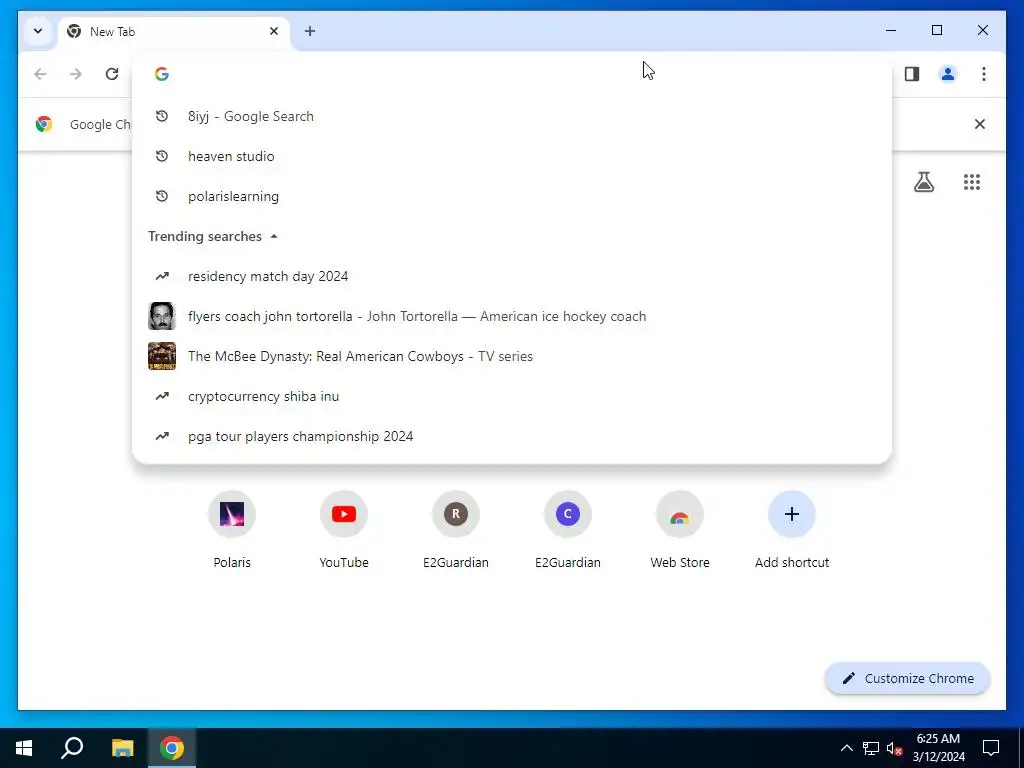The image size is (1024, 768).
Task: Open the taskbar clock and date
Action: [938, 748]
